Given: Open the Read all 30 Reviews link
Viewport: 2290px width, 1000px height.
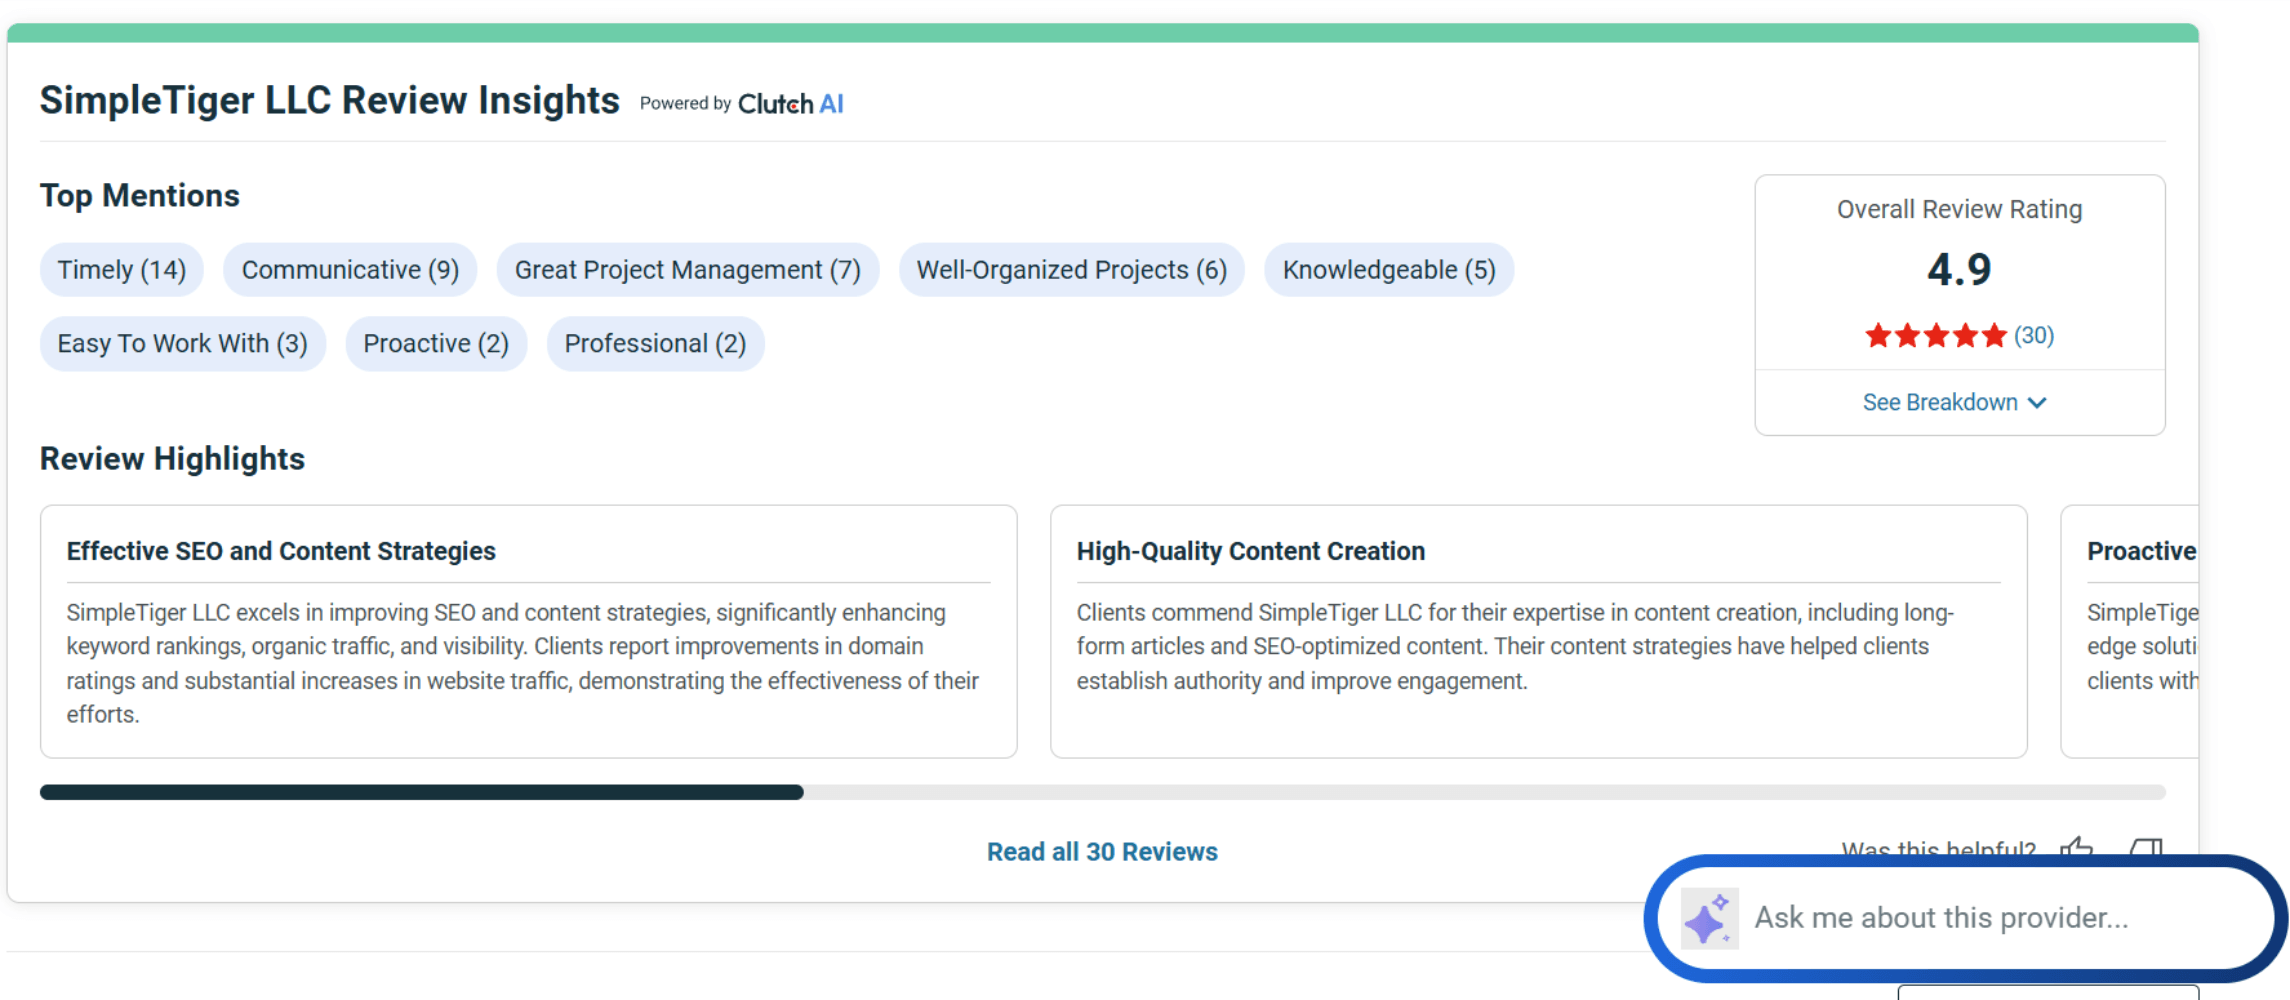Looking at the screenshot, I should 1102,852.
